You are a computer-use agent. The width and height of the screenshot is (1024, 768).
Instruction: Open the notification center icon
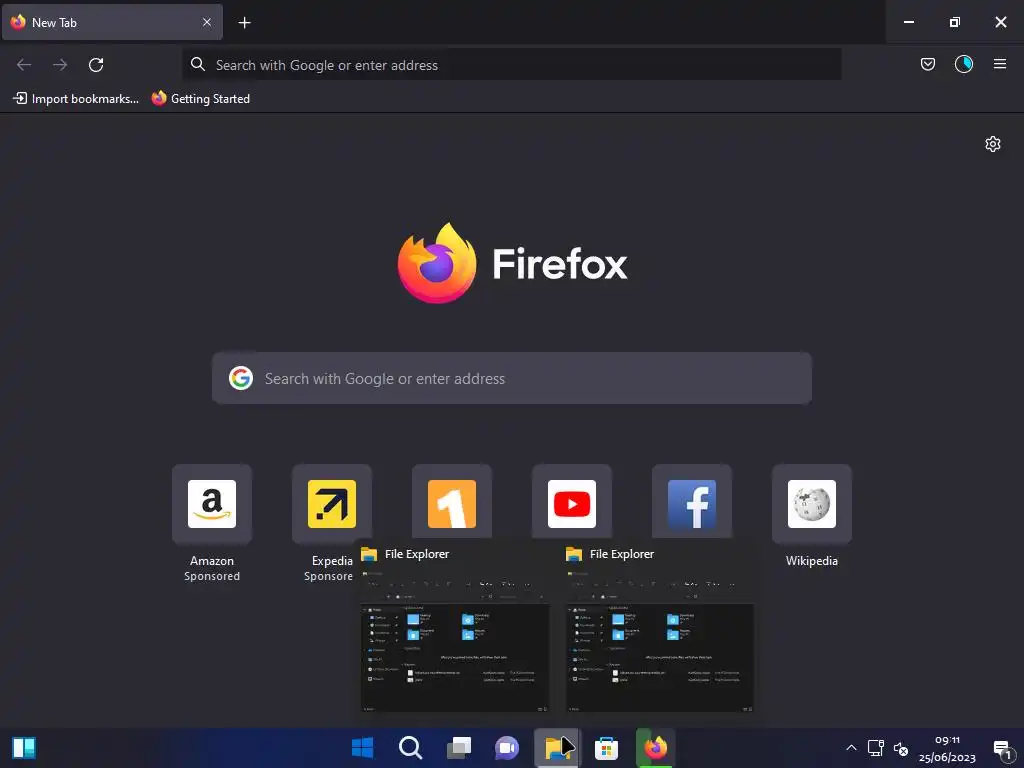(1002, 748)
